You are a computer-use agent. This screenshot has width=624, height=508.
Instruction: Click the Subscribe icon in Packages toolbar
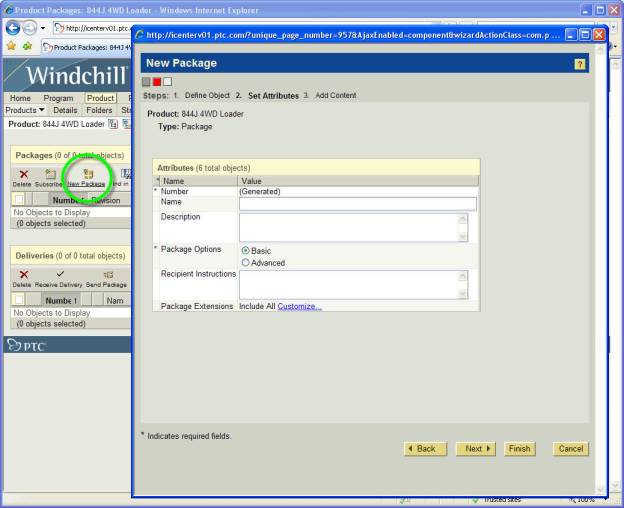[51, 174]
